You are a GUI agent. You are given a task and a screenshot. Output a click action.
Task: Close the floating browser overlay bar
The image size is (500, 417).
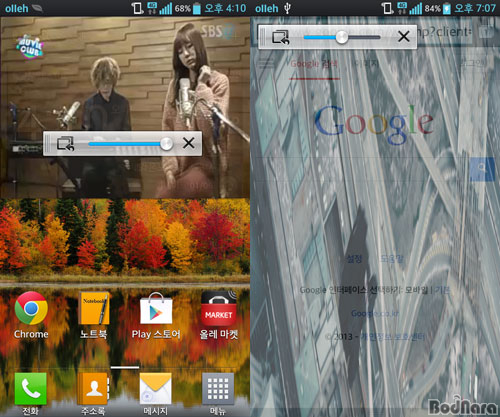(x=404, y=36)
